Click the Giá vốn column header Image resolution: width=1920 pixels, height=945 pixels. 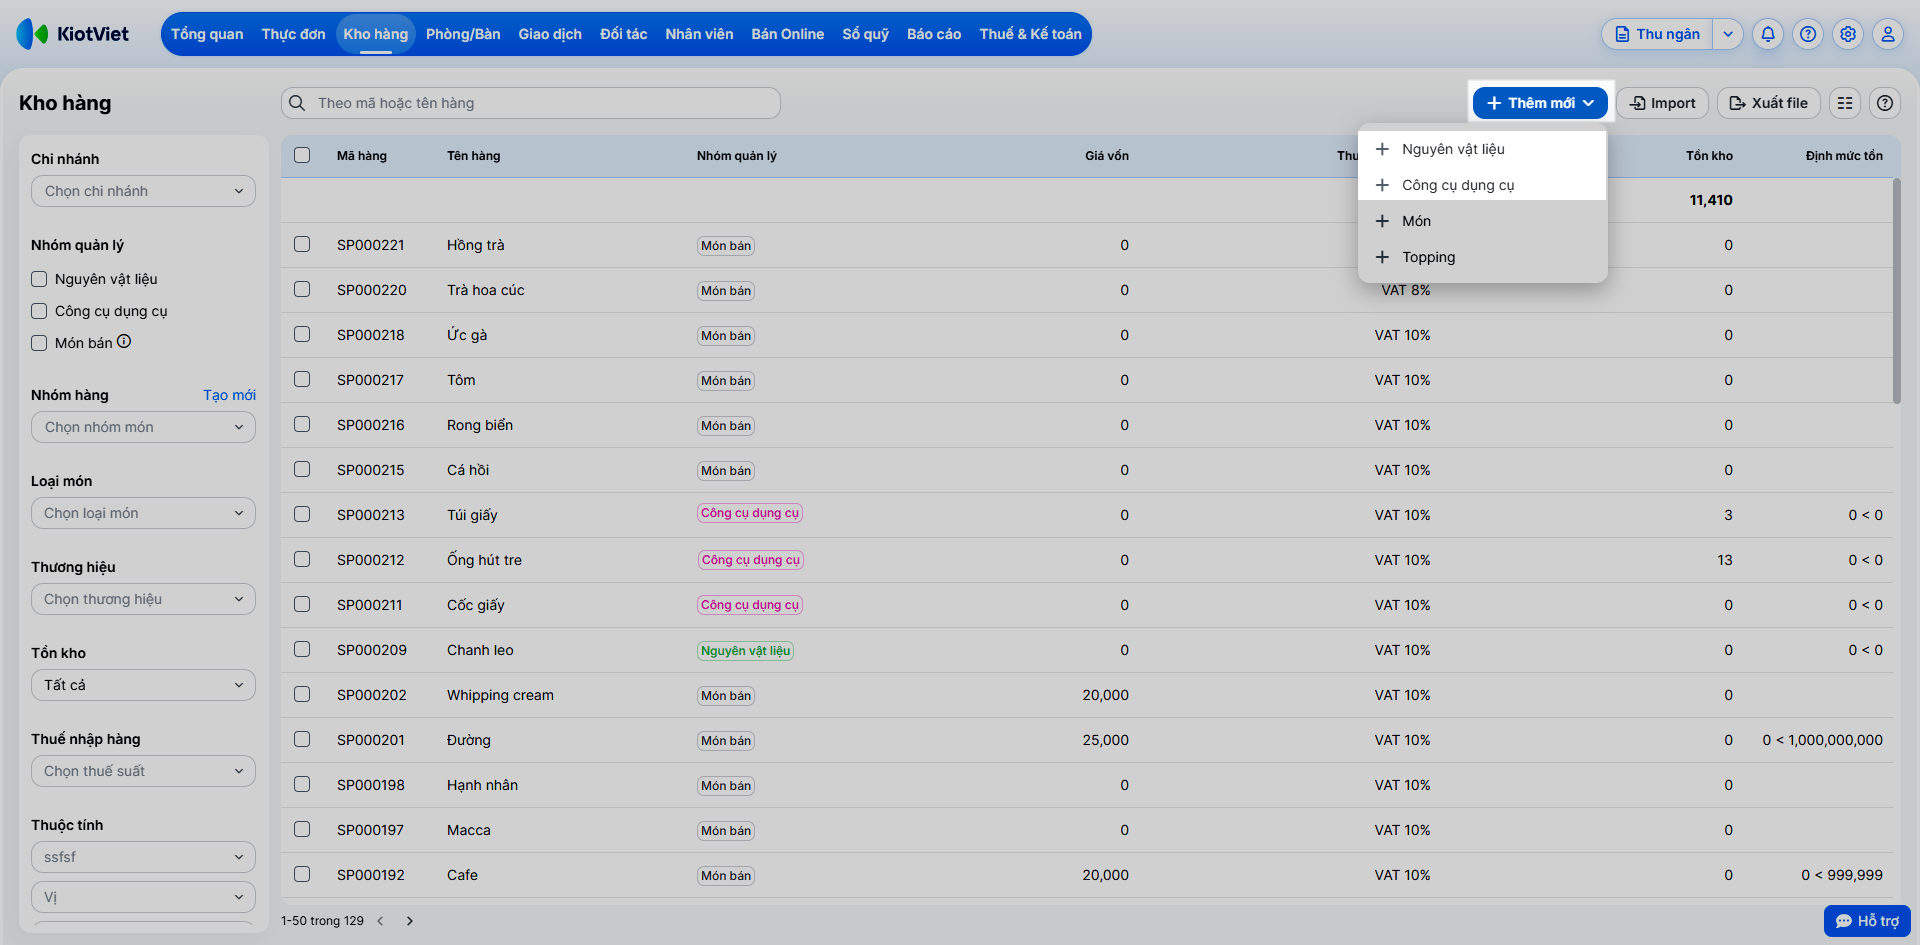[1107, 156]
